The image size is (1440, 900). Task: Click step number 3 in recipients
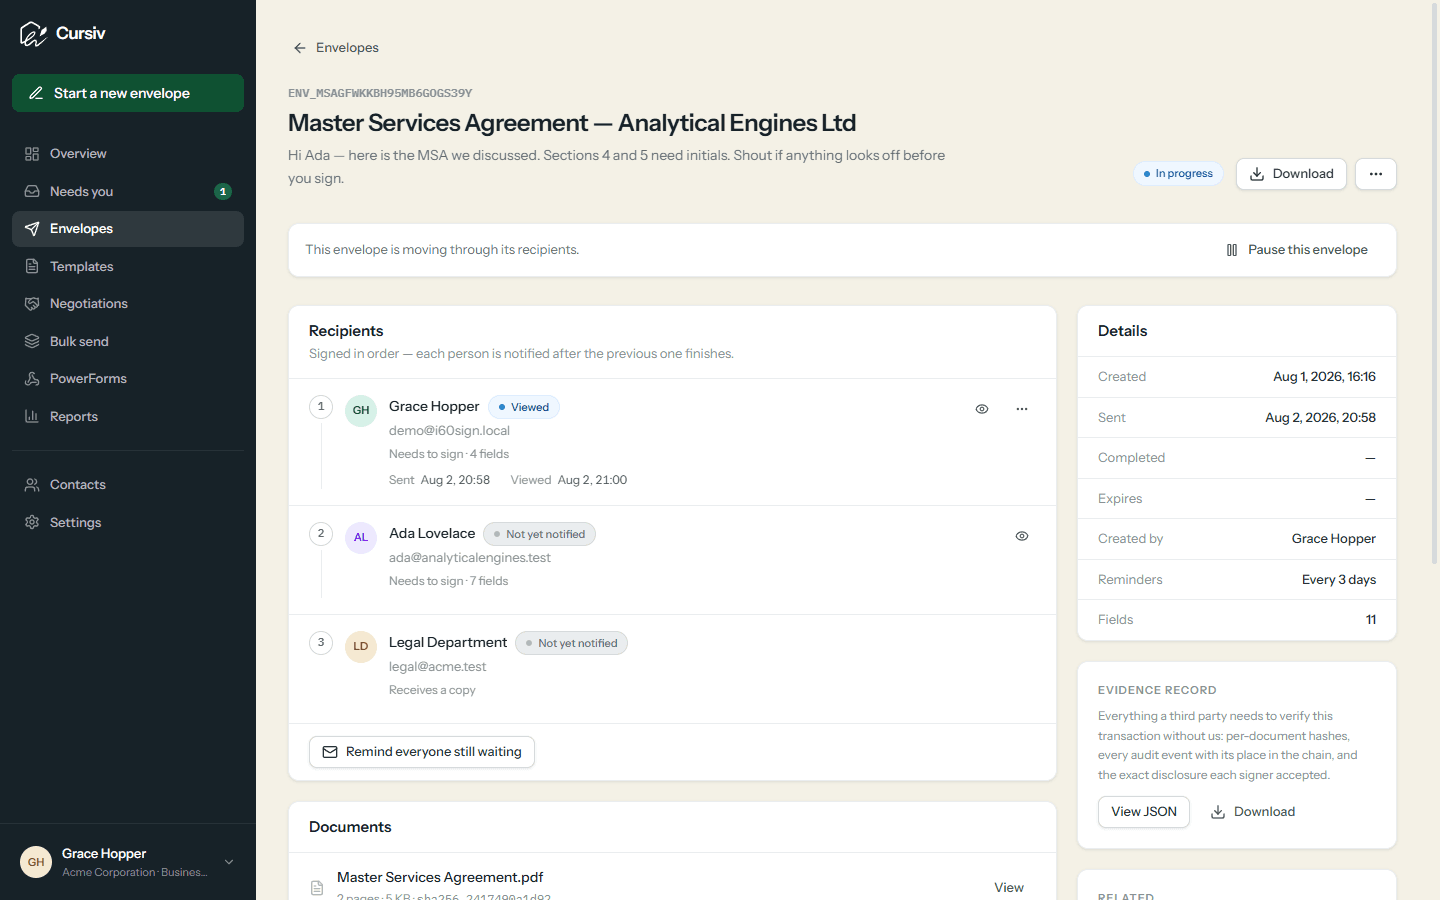click(x=321, y=642)
